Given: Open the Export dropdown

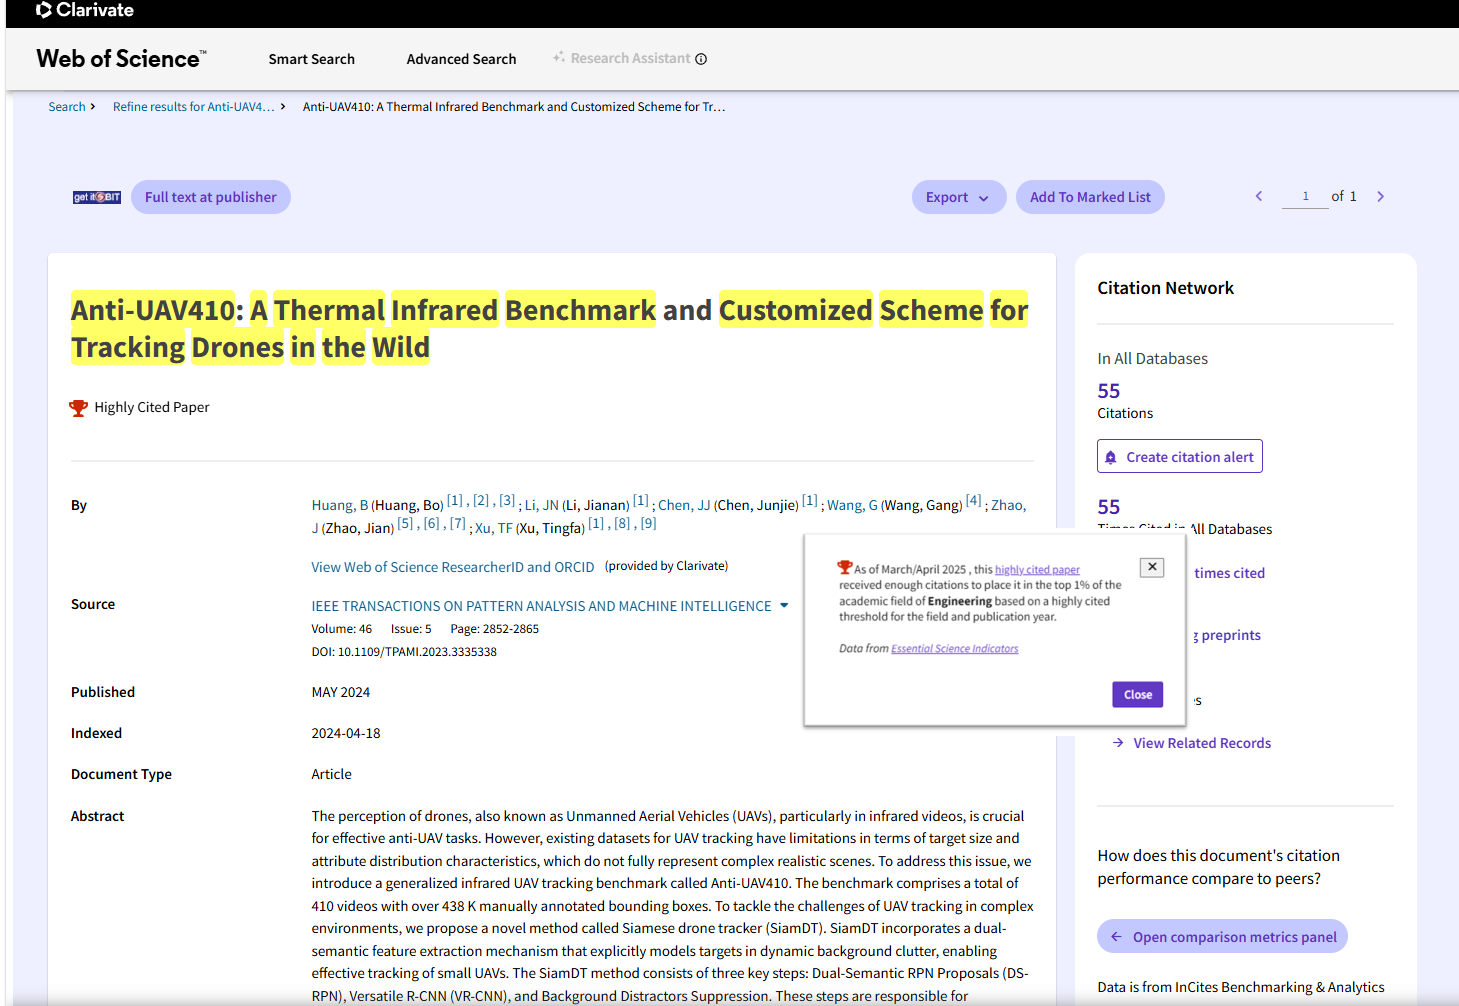Looking at the screenshot, I should pos(957,197).
